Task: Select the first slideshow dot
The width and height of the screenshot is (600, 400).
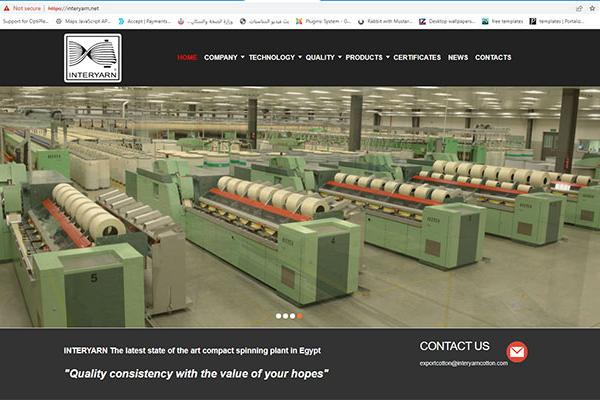Action: pyautogui.click(x=279, y=316)
